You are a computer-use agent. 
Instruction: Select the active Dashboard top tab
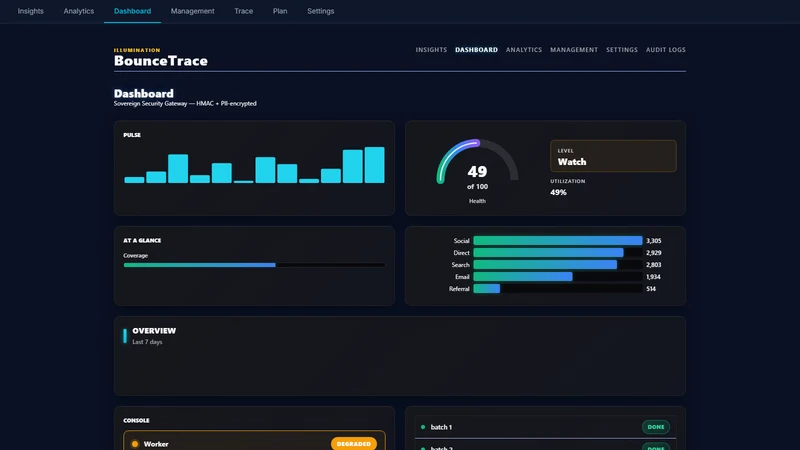coord(132,11)
